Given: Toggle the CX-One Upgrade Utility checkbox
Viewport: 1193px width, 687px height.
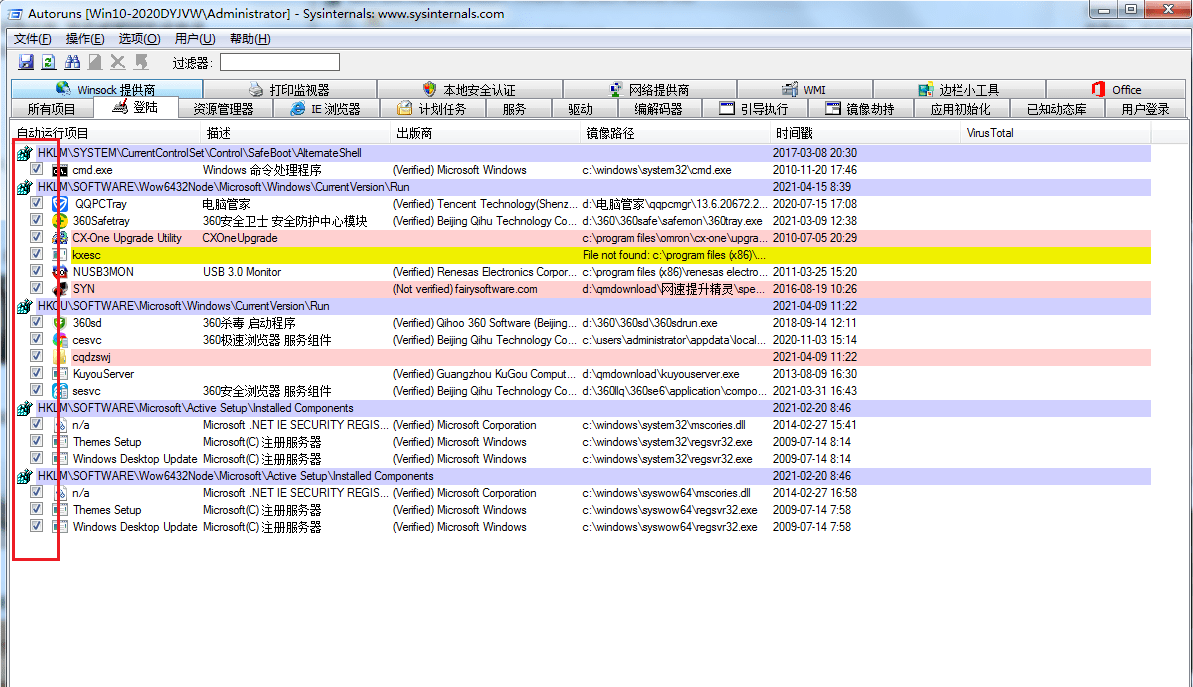Looking at the screenshot, I should (36, 237).
